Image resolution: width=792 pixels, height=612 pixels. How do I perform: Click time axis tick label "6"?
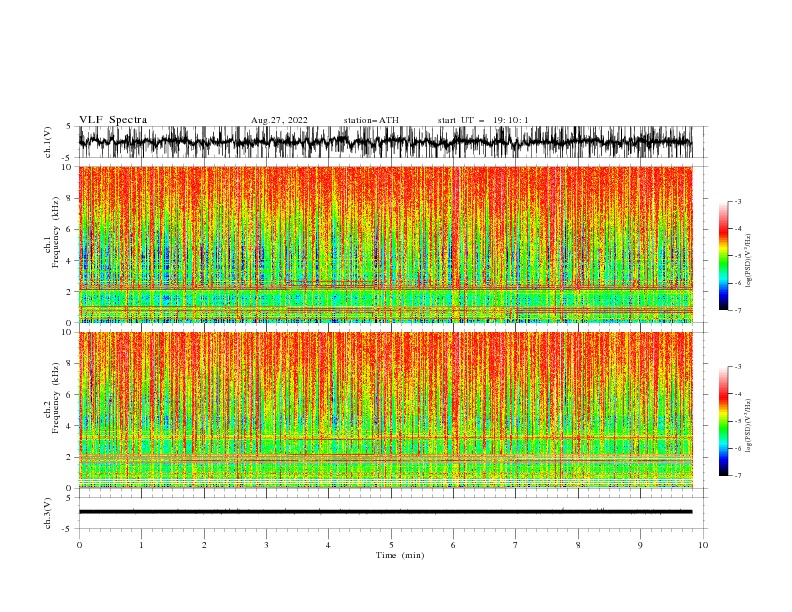click(x=453, y=545)
